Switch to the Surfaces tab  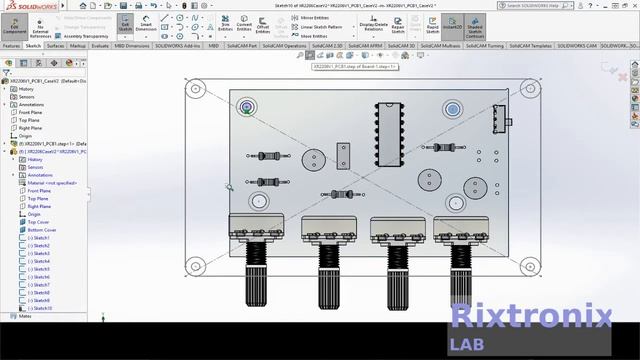[x=55, y=46]
